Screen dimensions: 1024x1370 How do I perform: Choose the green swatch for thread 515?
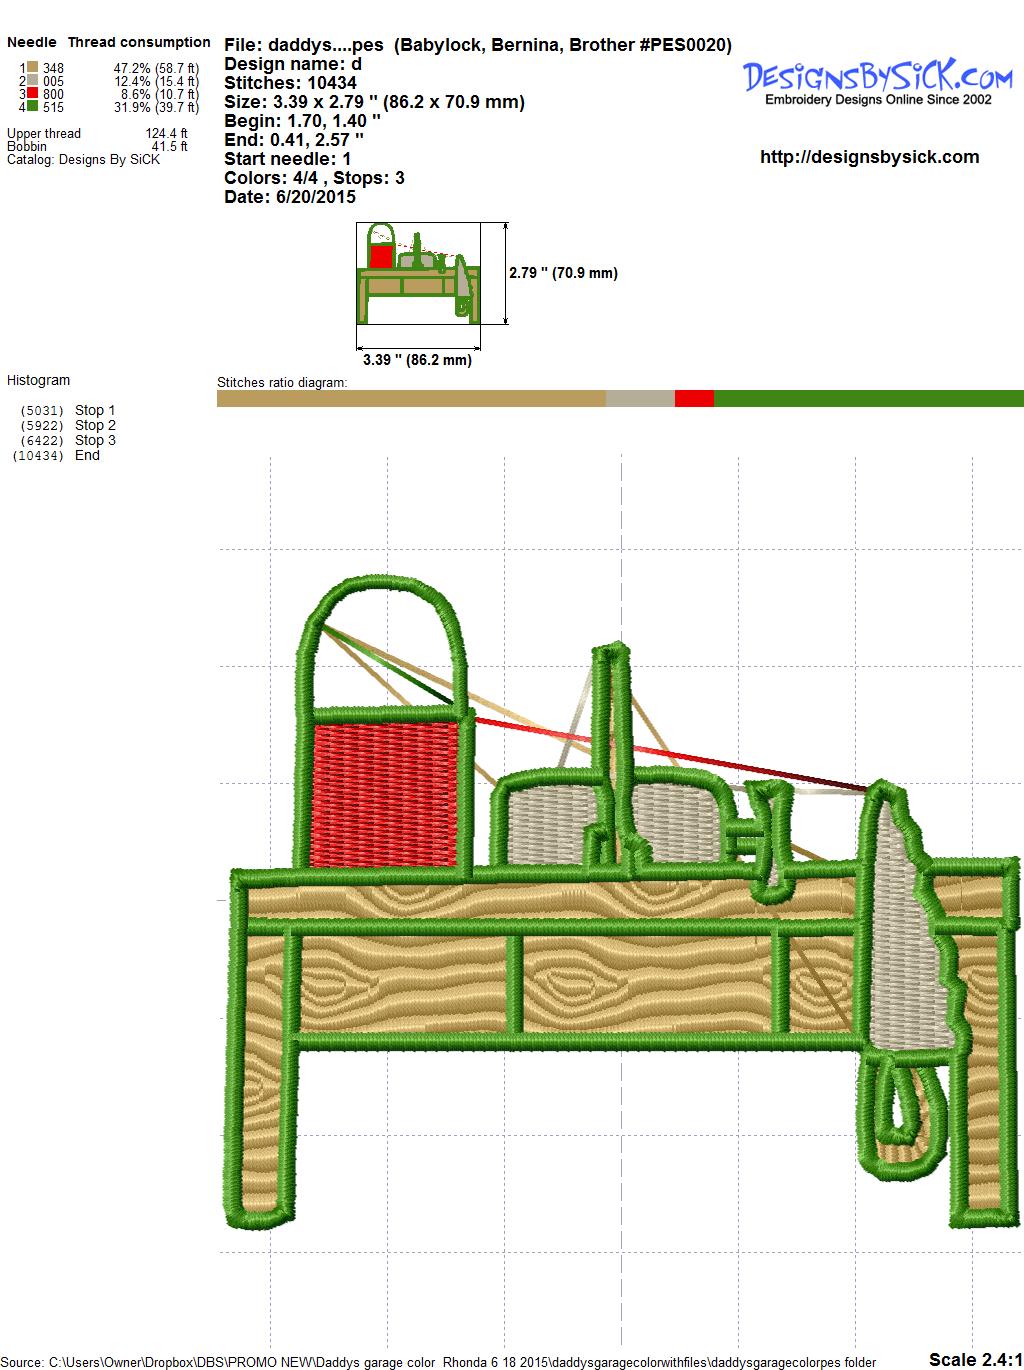click(x=33, y=106)
